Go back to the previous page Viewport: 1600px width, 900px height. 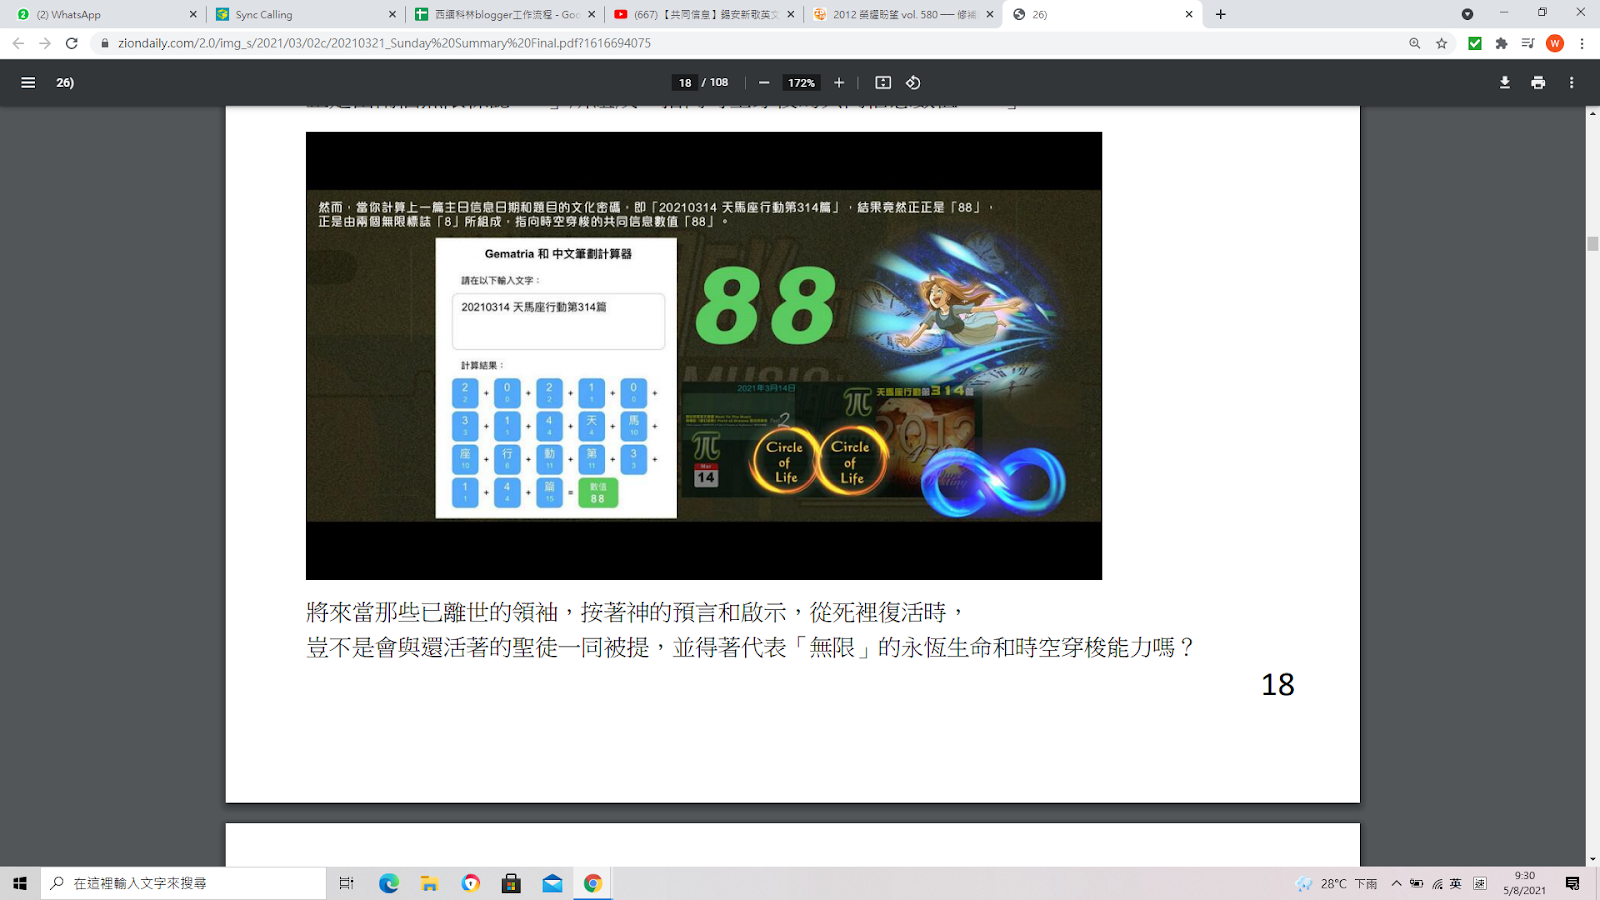[x=18, y=43]
